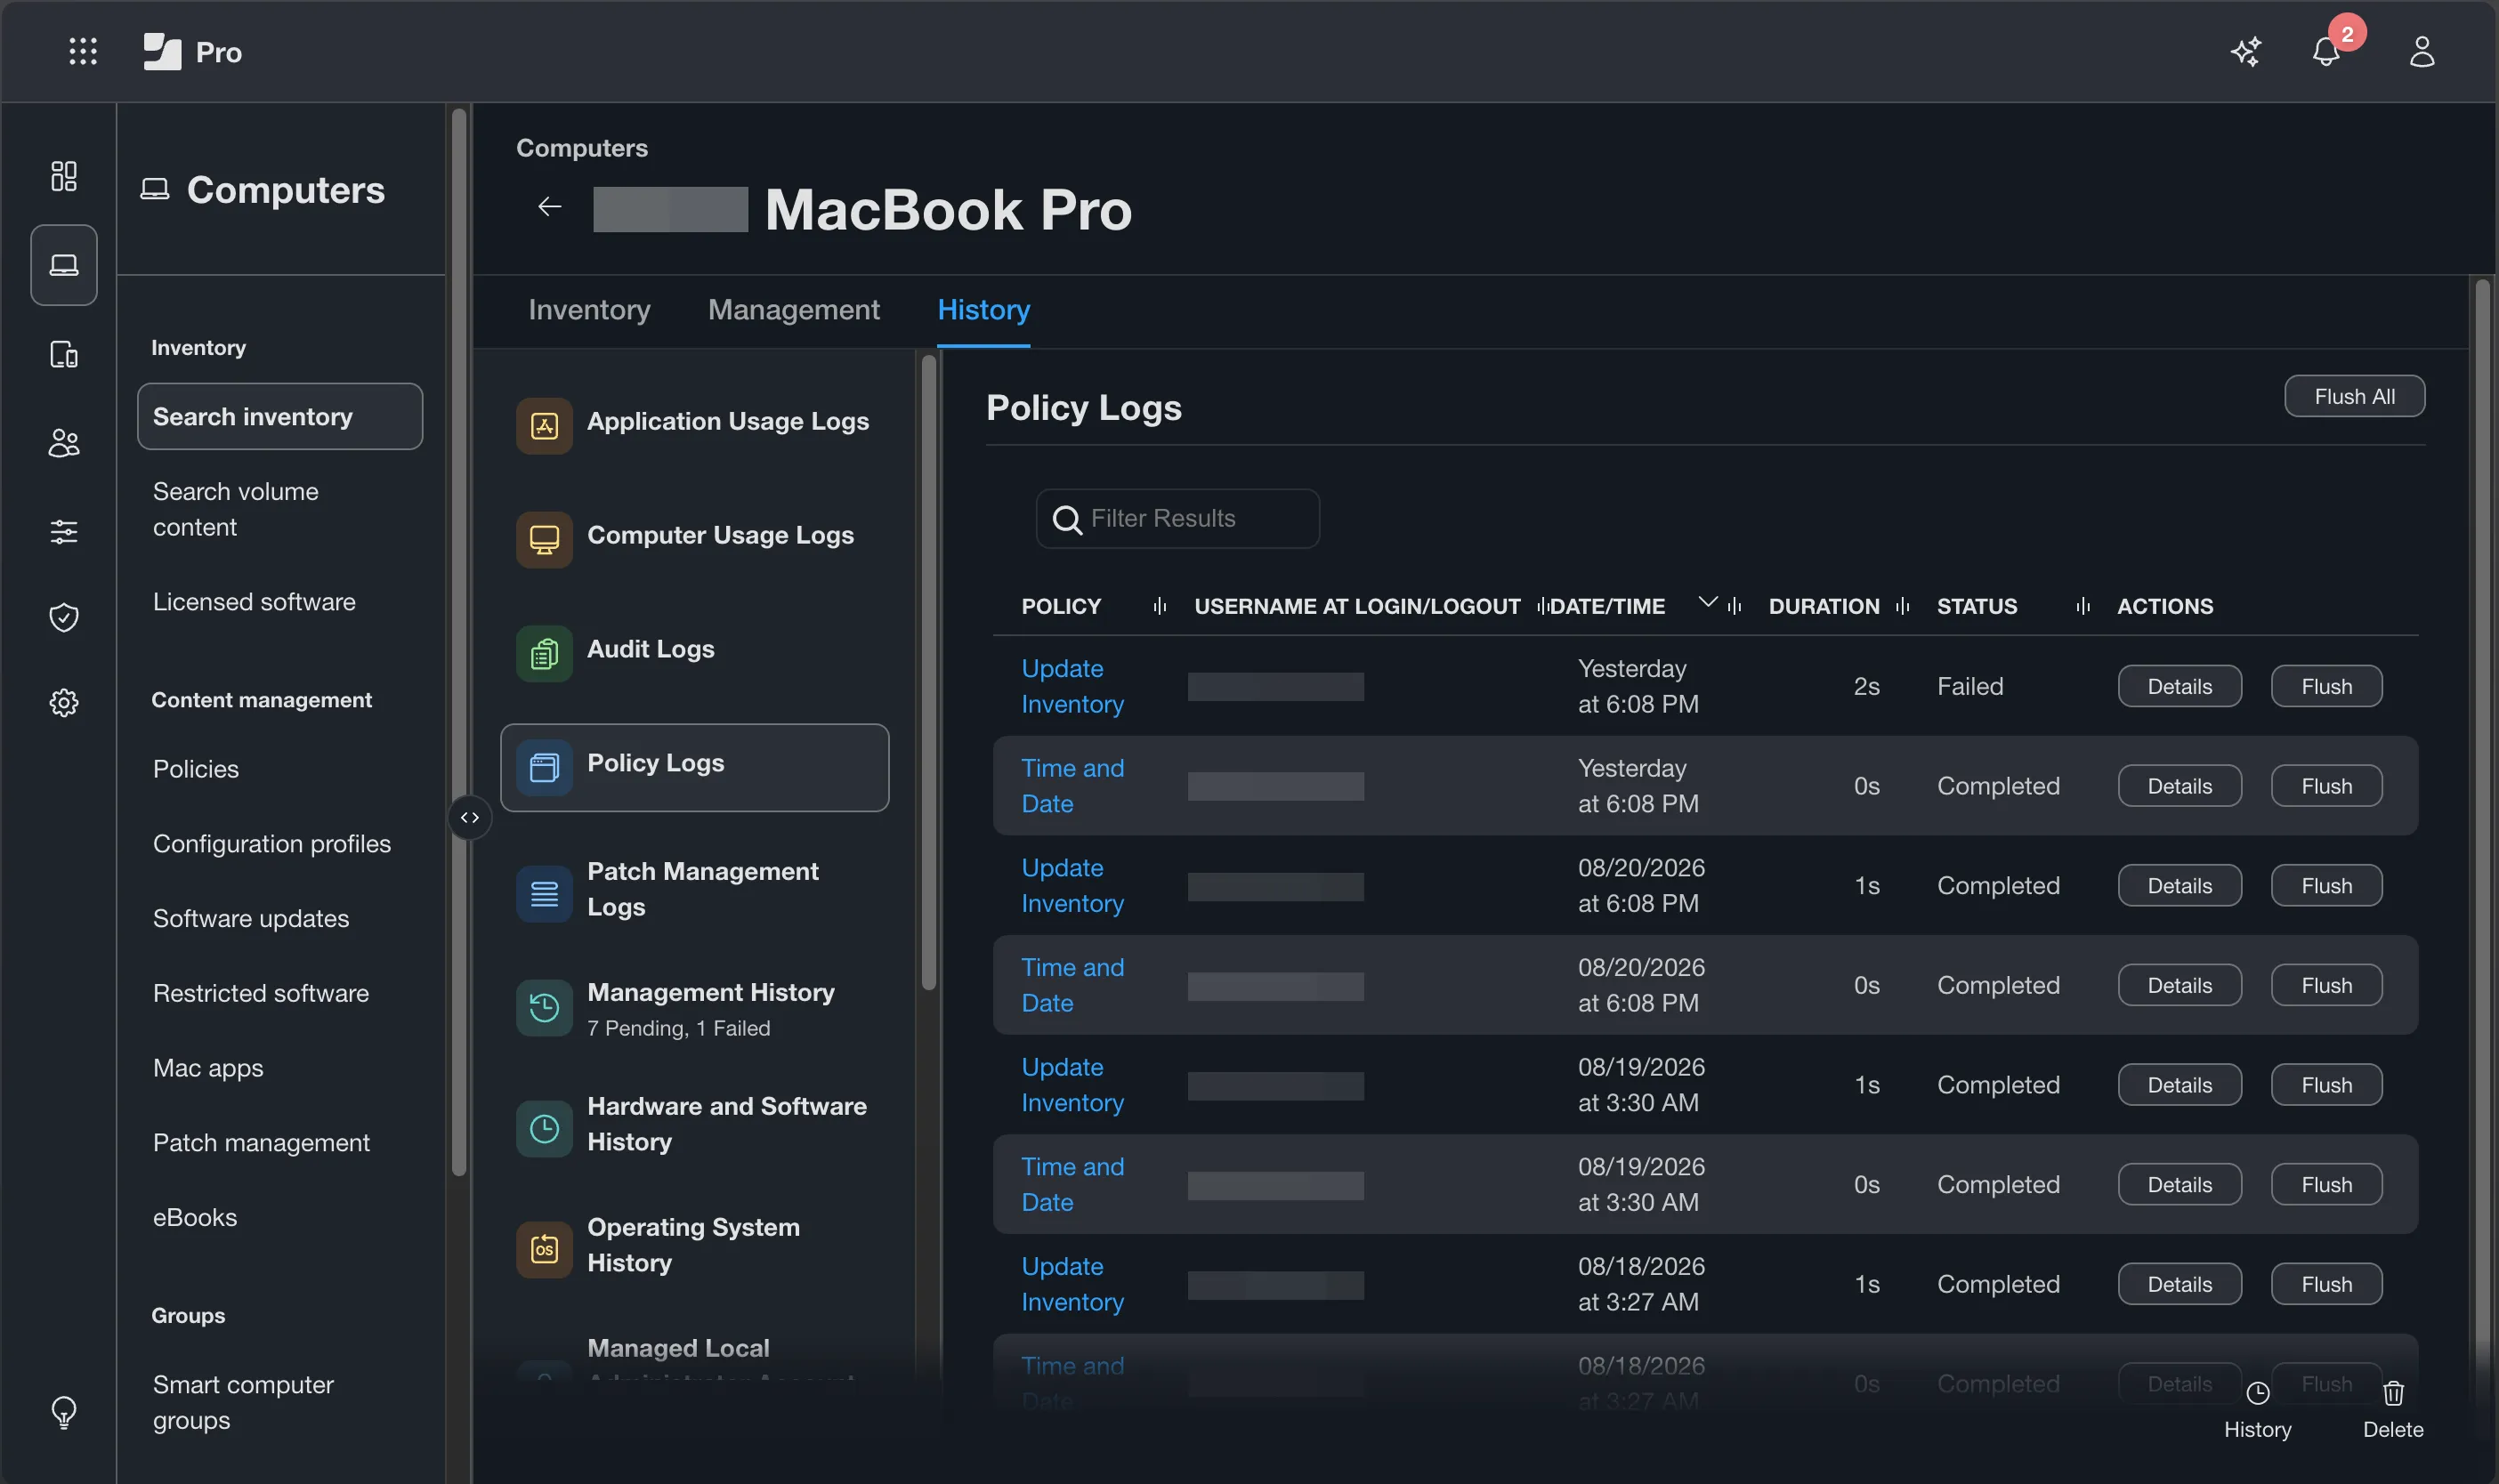Select the Computers laptop icon in rail
The width and height of the screenshot is (2499, 1484).
click(64, 265)
